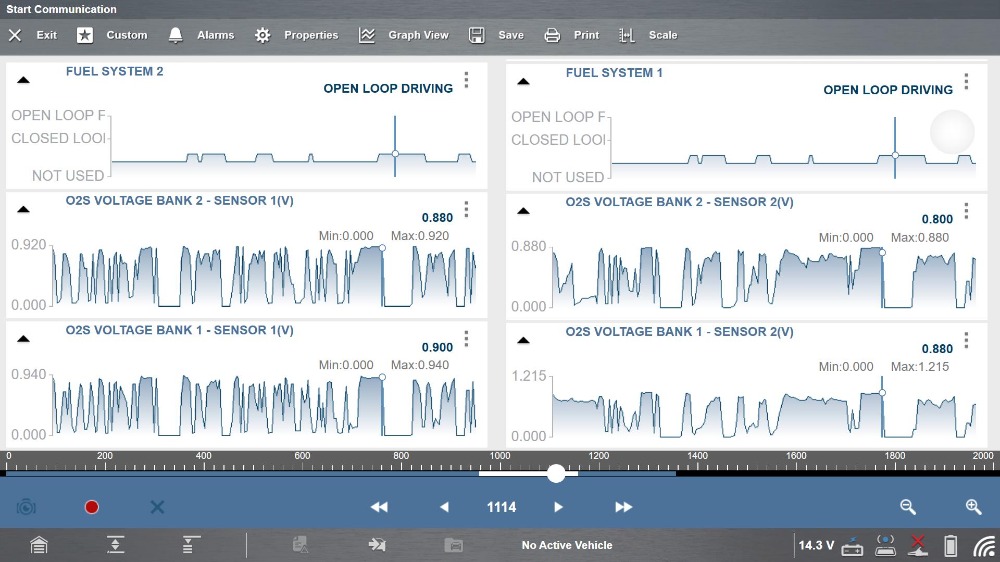Click the blue X clear icon
1000x562 pixels.
tap(157, 507)
